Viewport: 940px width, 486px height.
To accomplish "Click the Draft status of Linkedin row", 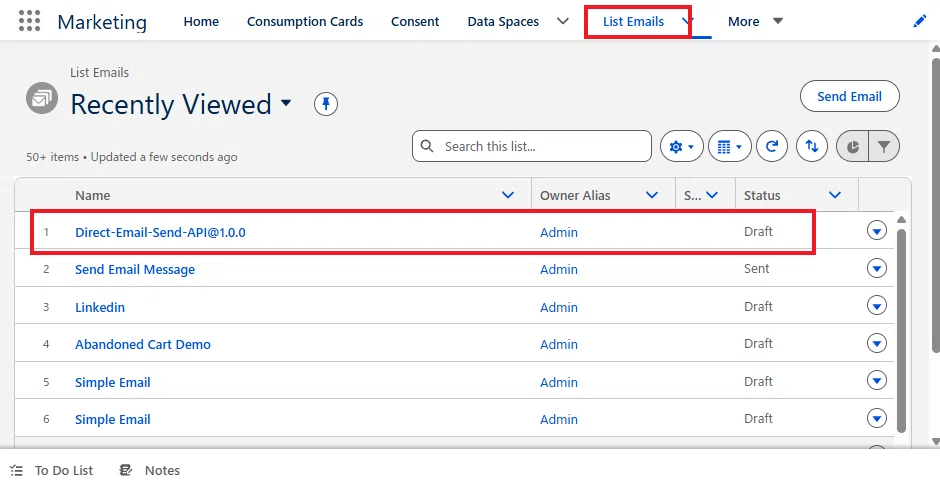I will [x=758, y=306].
